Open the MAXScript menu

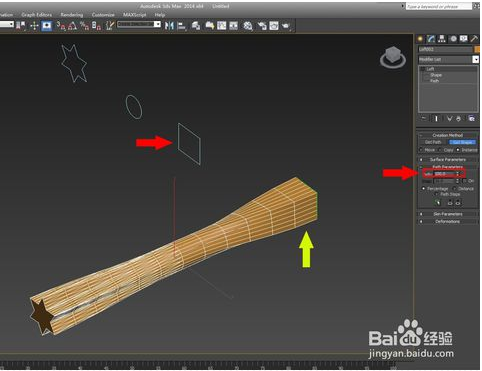click(x=135, y=15)
